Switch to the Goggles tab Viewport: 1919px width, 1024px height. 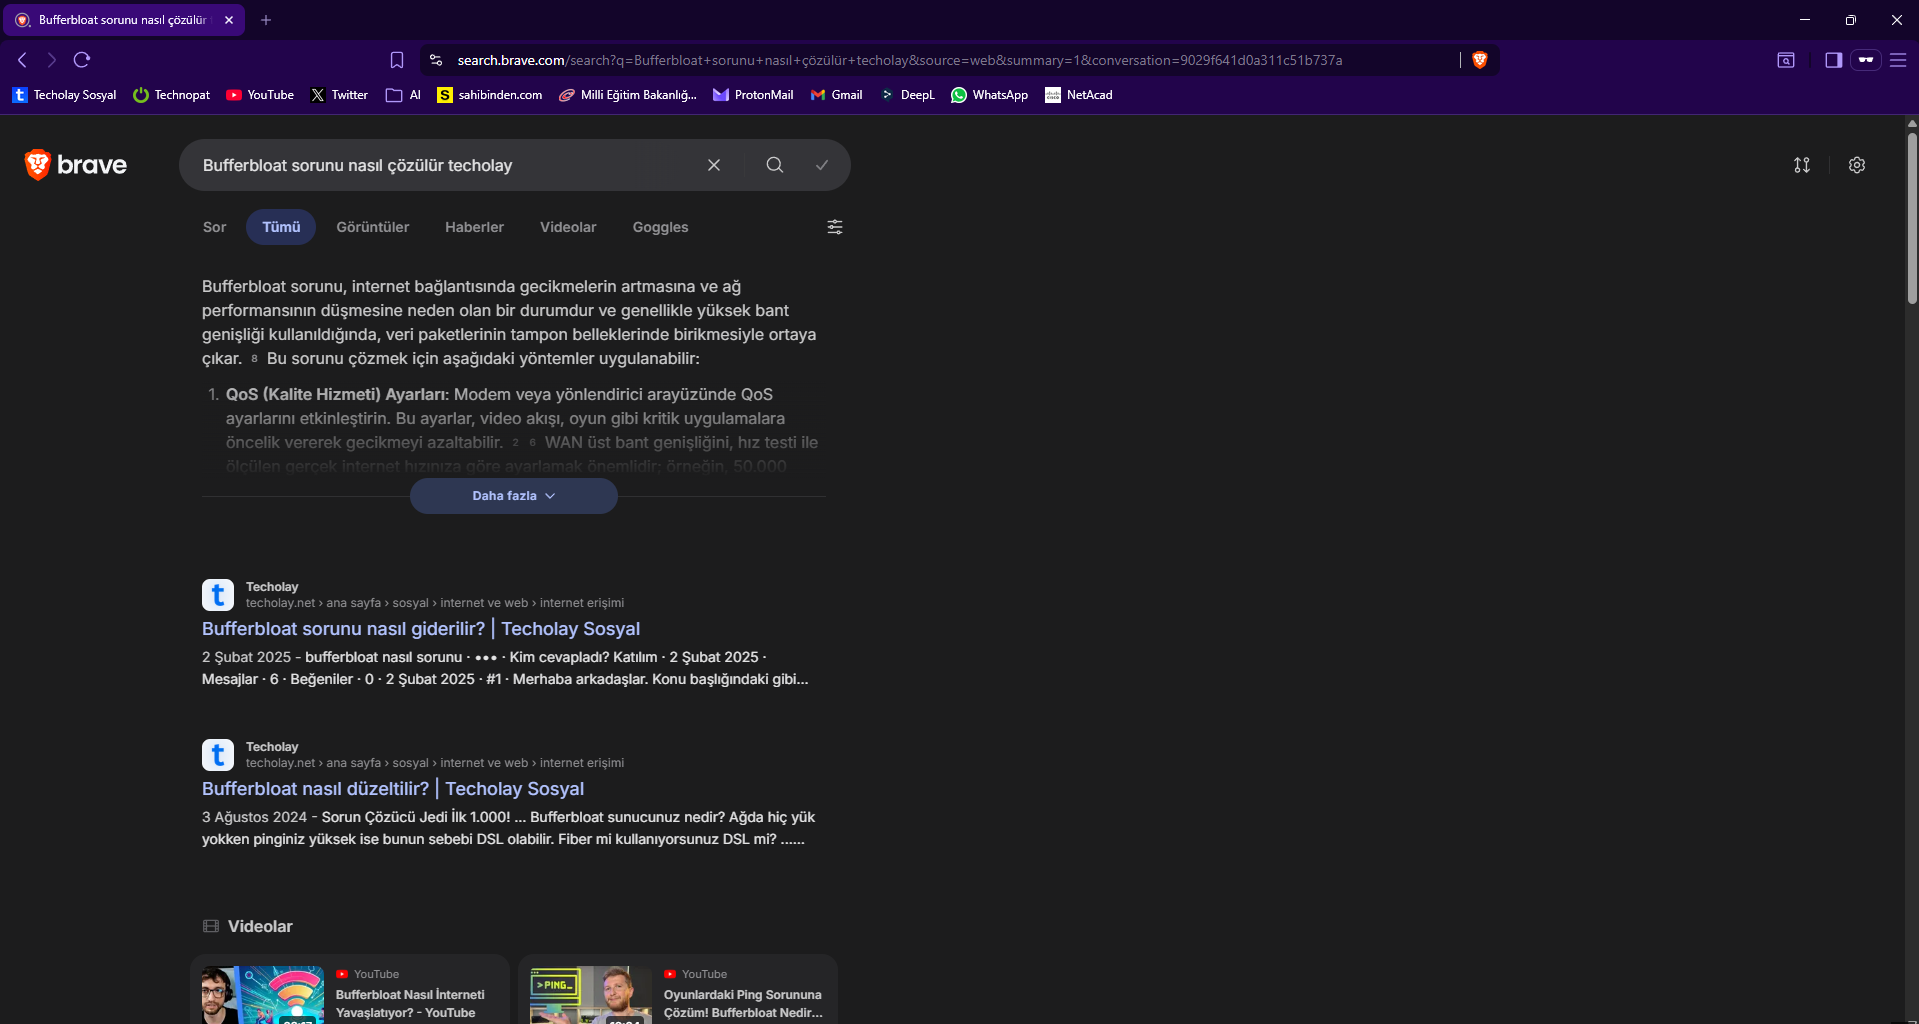[x=661, y=227]
